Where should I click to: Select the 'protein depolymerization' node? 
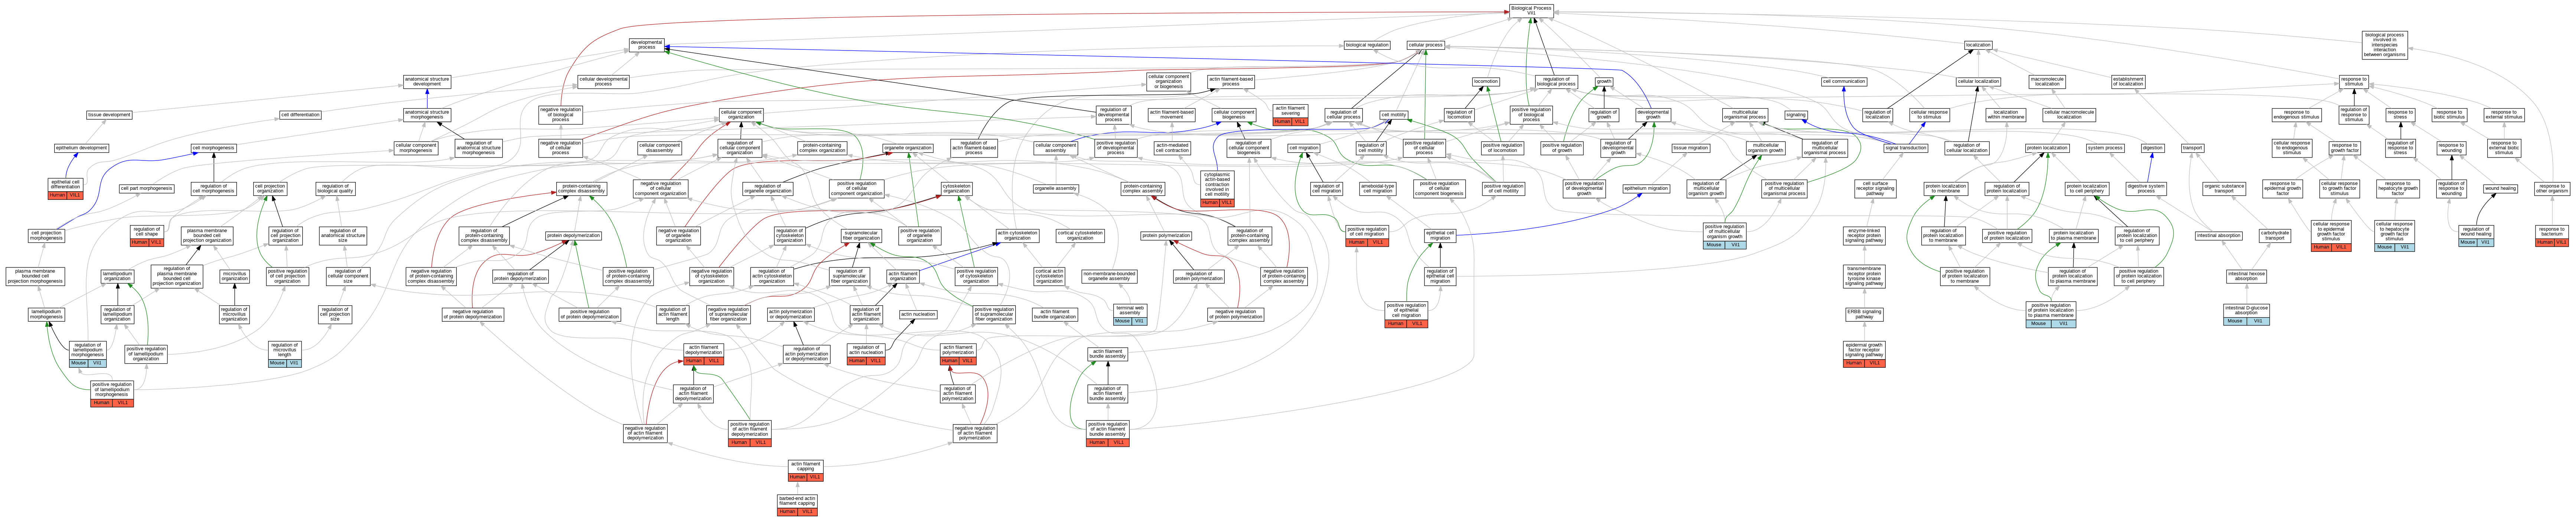tap(574, 236)
